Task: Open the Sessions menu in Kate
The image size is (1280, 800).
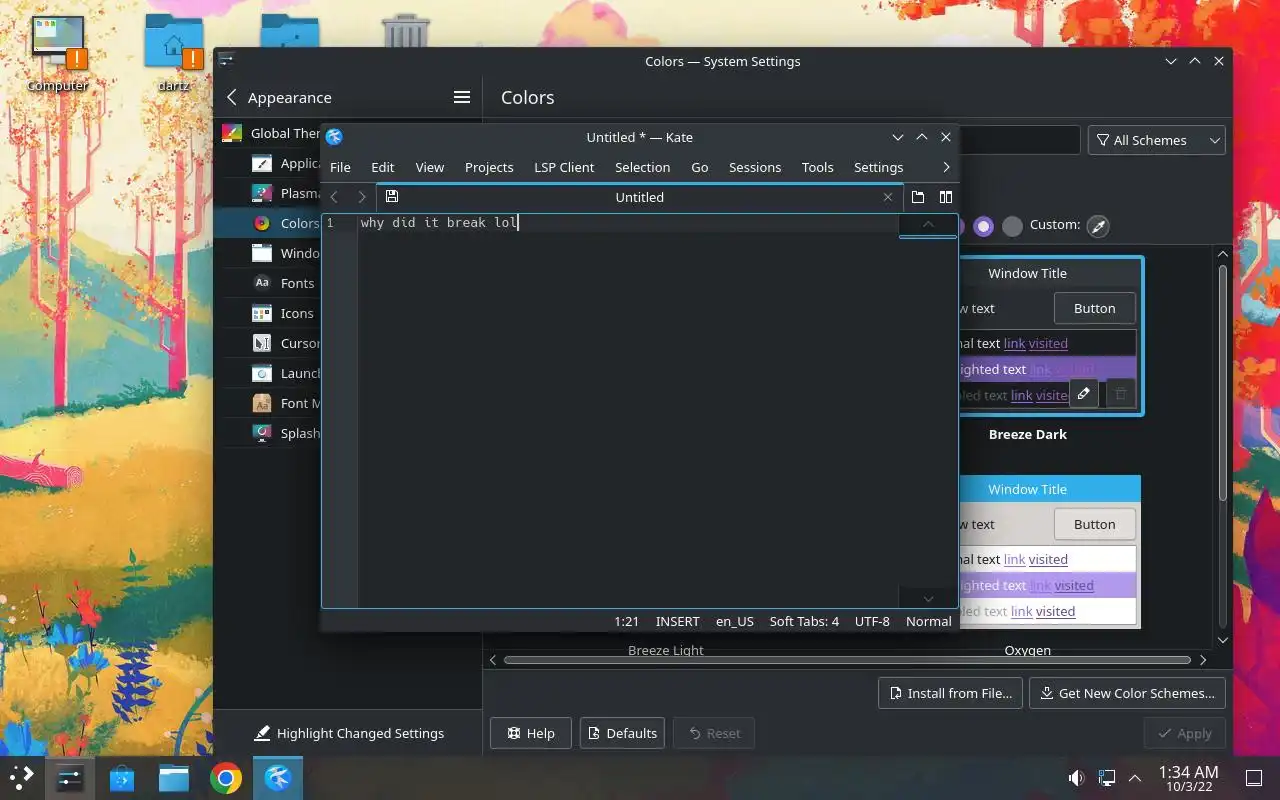Action: (x=755, y=167)
